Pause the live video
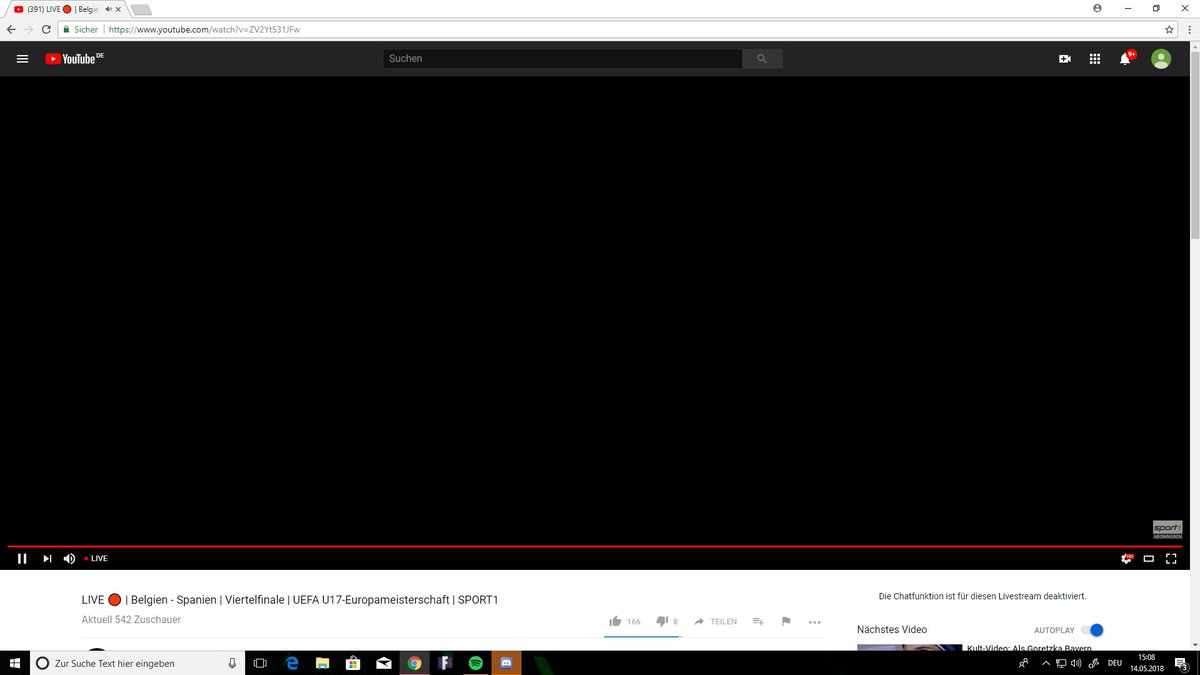 click(x=22, y=558)
